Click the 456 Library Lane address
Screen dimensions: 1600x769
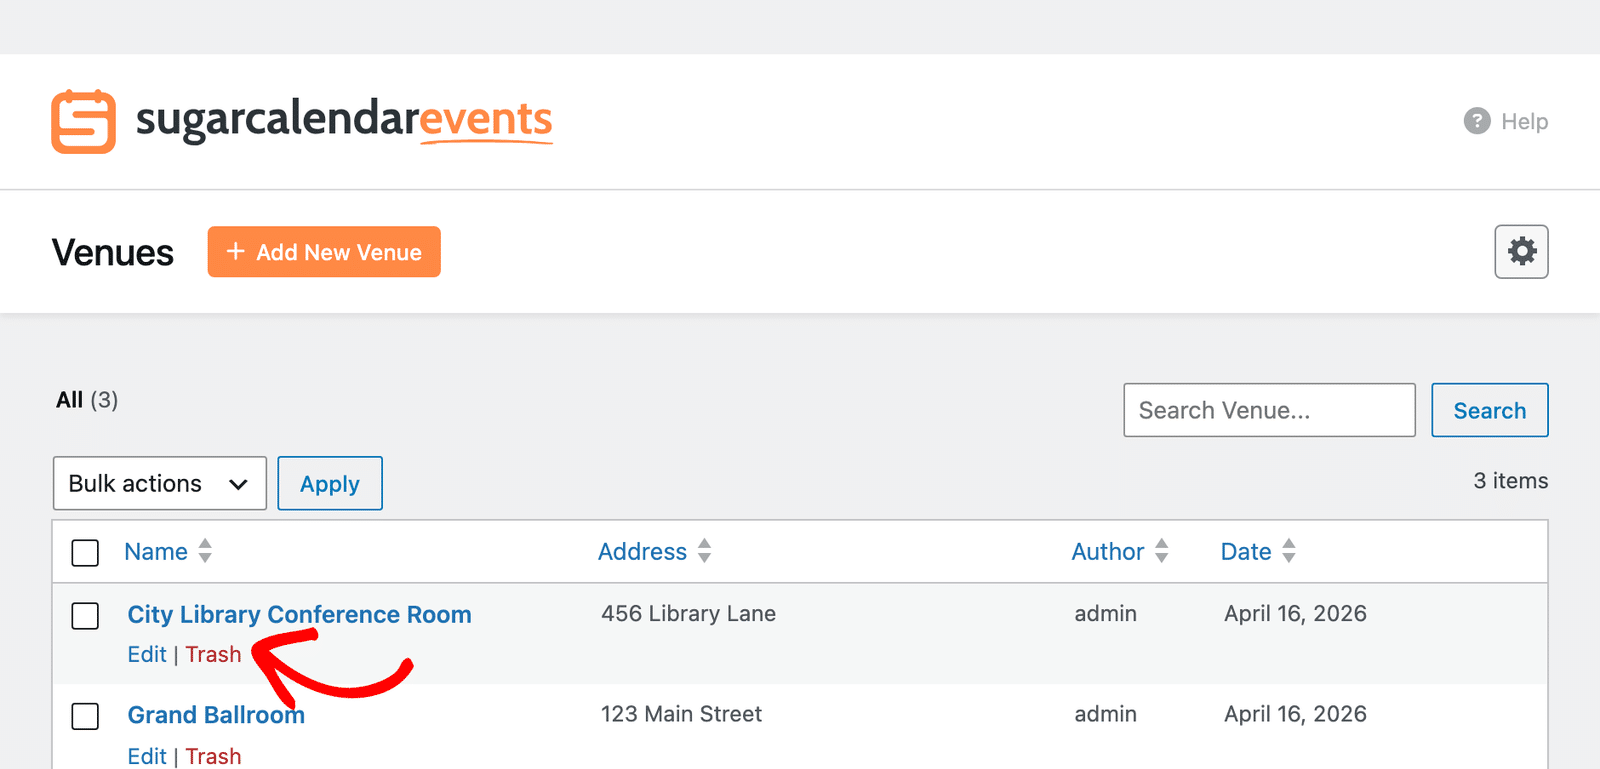coord(688,613)
